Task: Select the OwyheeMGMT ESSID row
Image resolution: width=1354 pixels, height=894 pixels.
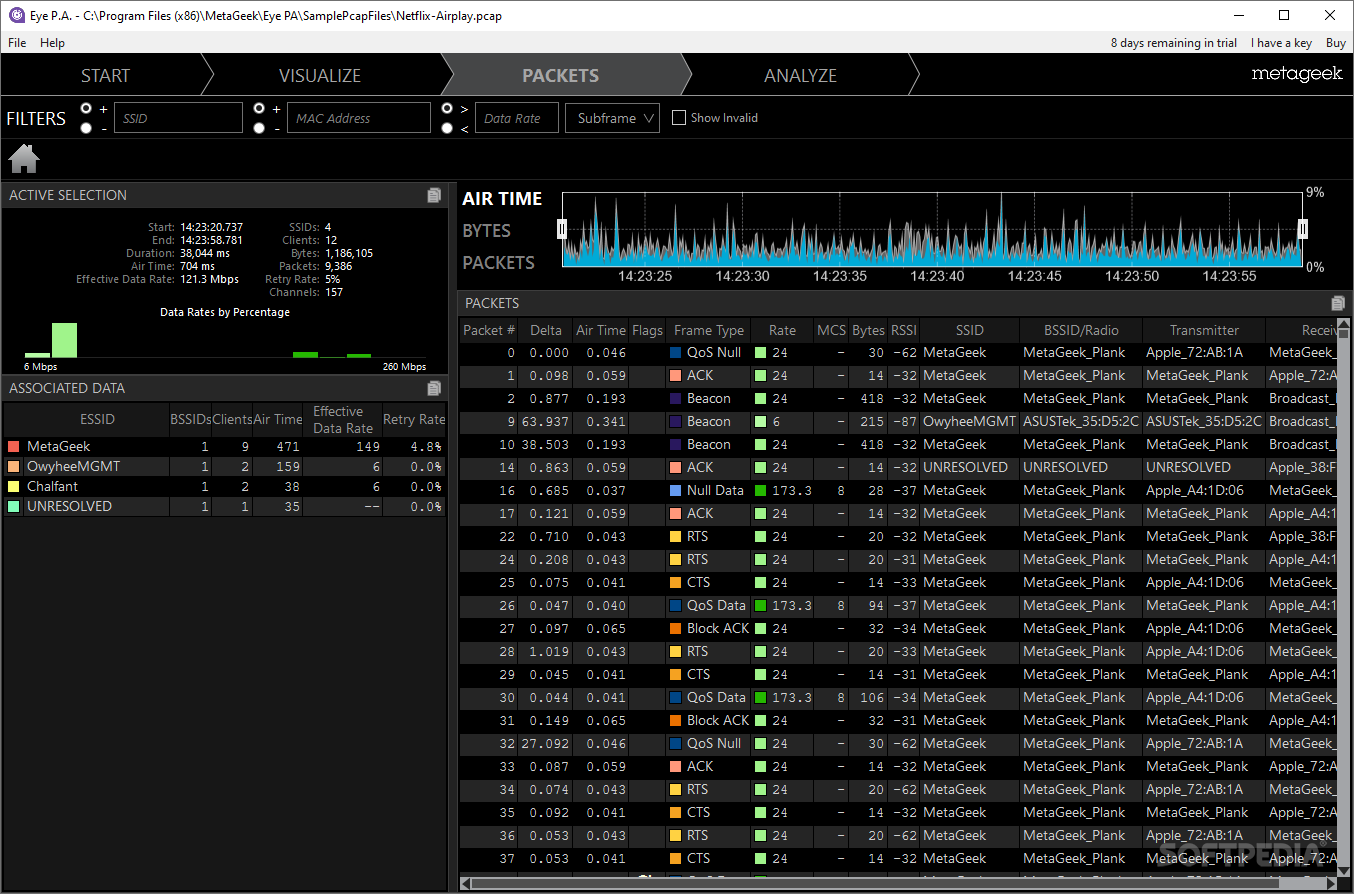Action: point(225,467)
